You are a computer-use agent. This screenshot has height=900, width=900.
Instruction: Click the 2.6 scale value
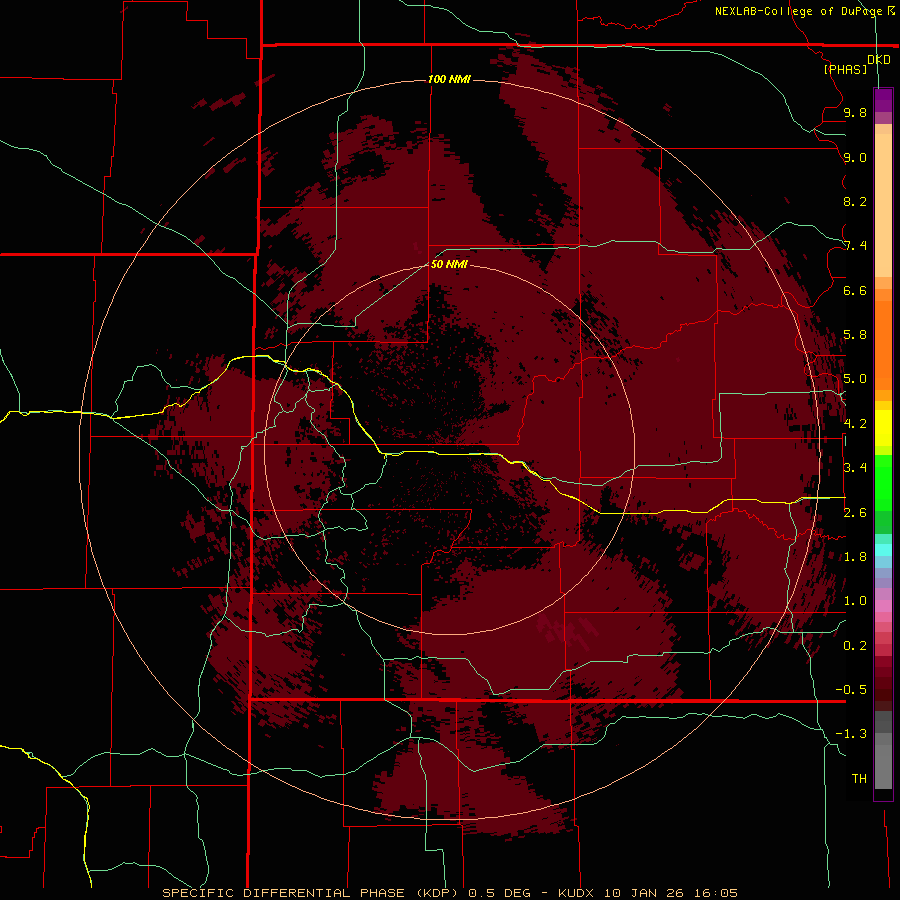(x=855, y=513)
